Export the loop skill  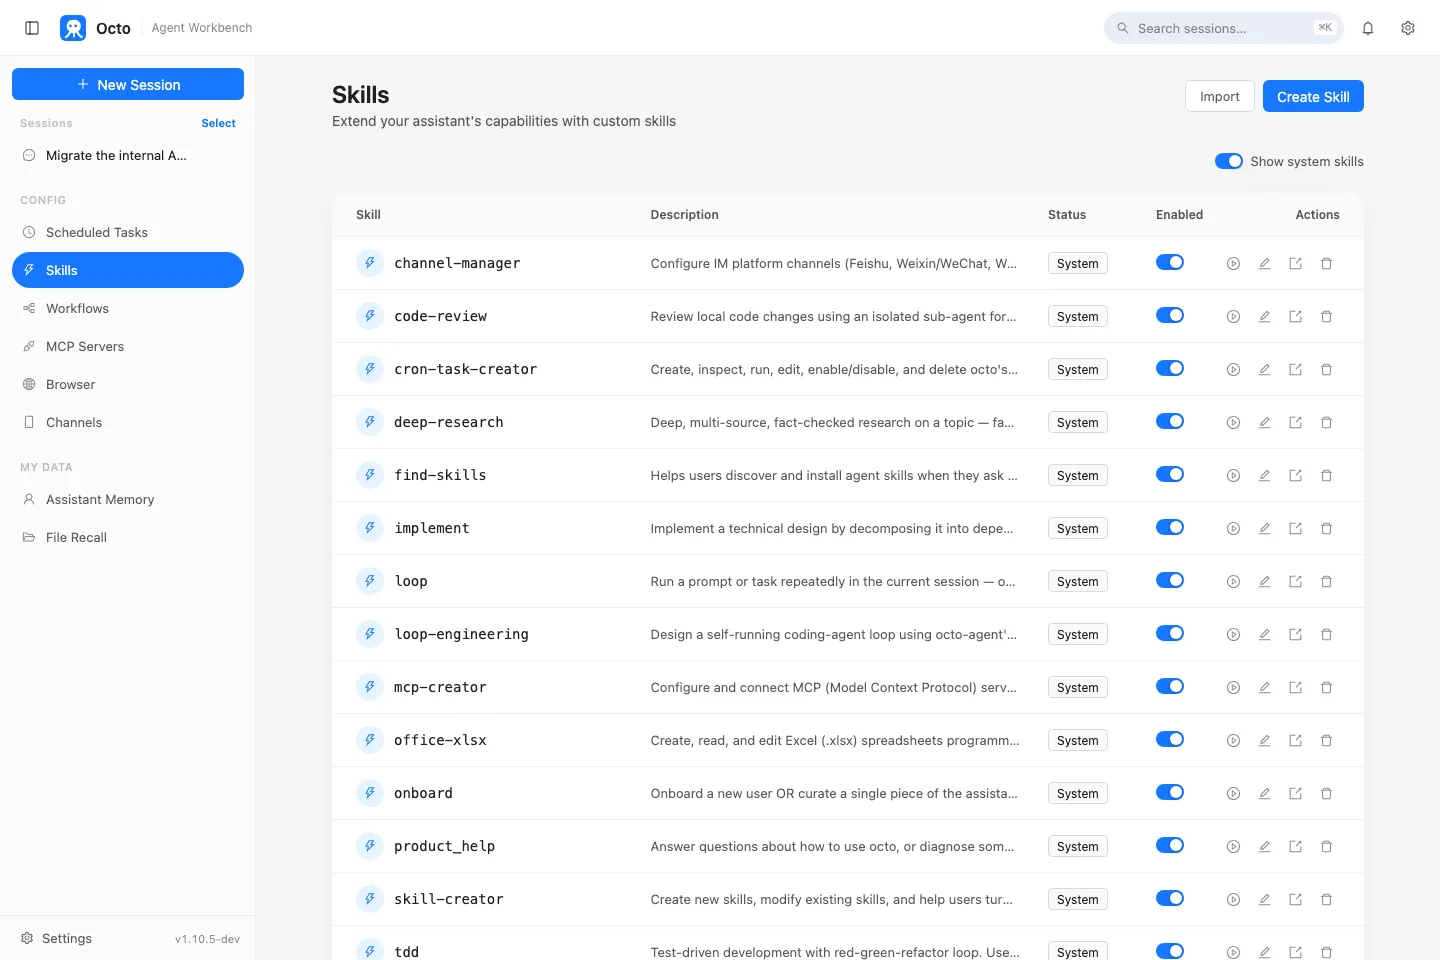1295,582
